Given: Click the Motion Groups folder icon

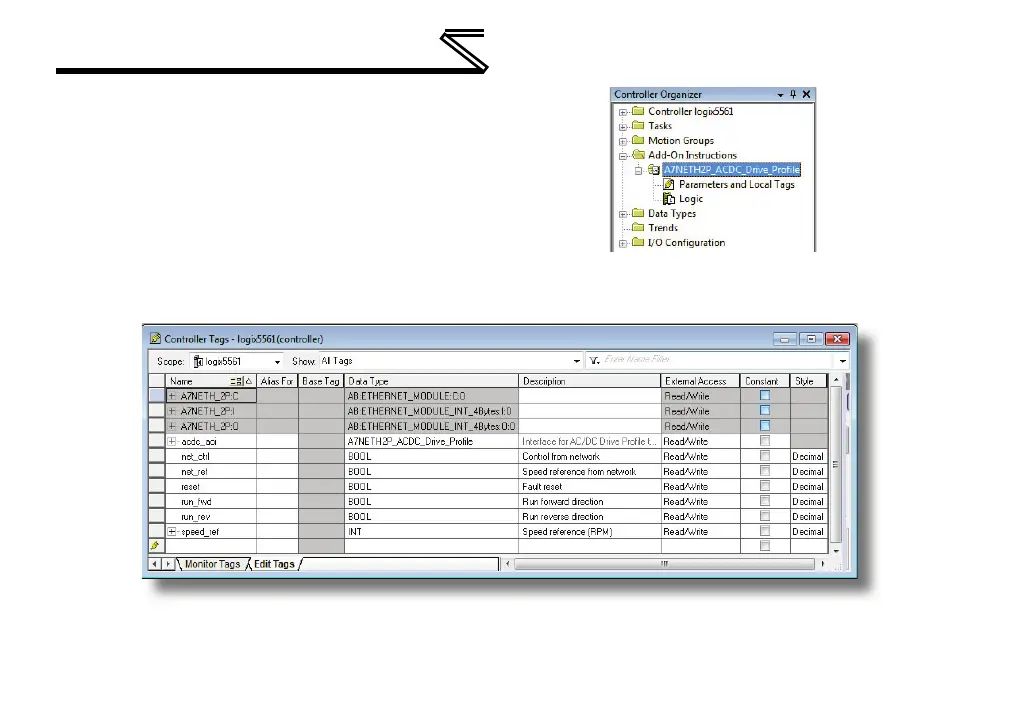Looking at the screenshot, I should coord(638,140).
